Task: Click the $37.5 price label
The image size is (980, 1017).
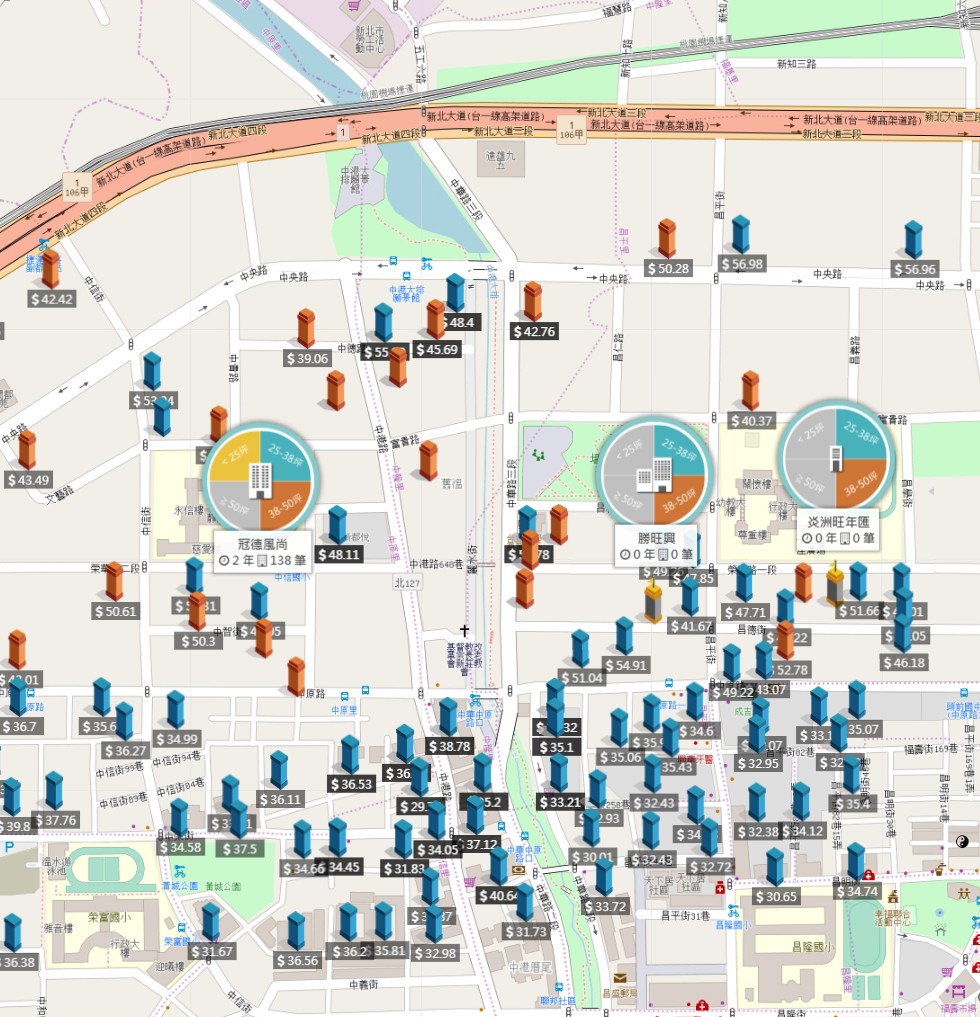Action: [239, 848]
